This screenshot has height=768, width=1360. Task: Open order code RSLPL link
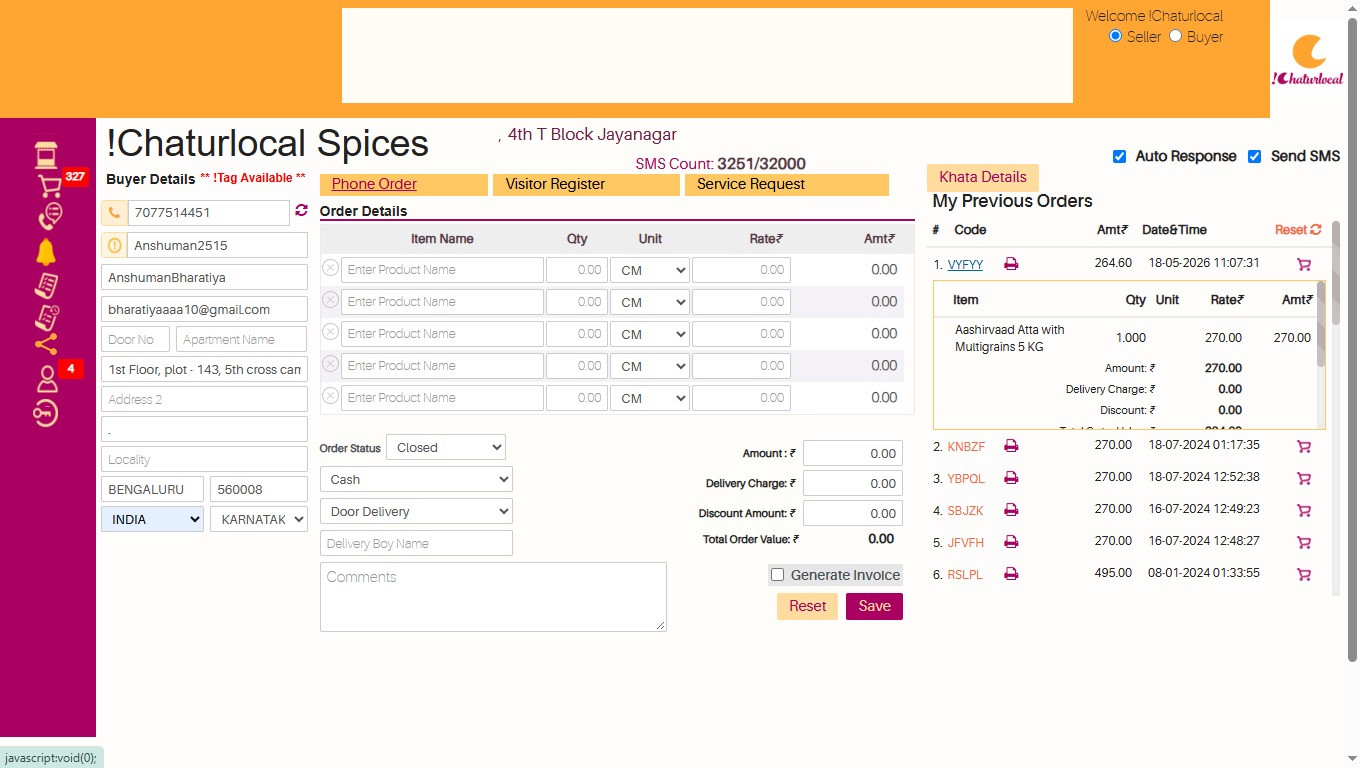pyautogui.click(x=965, y=575)
